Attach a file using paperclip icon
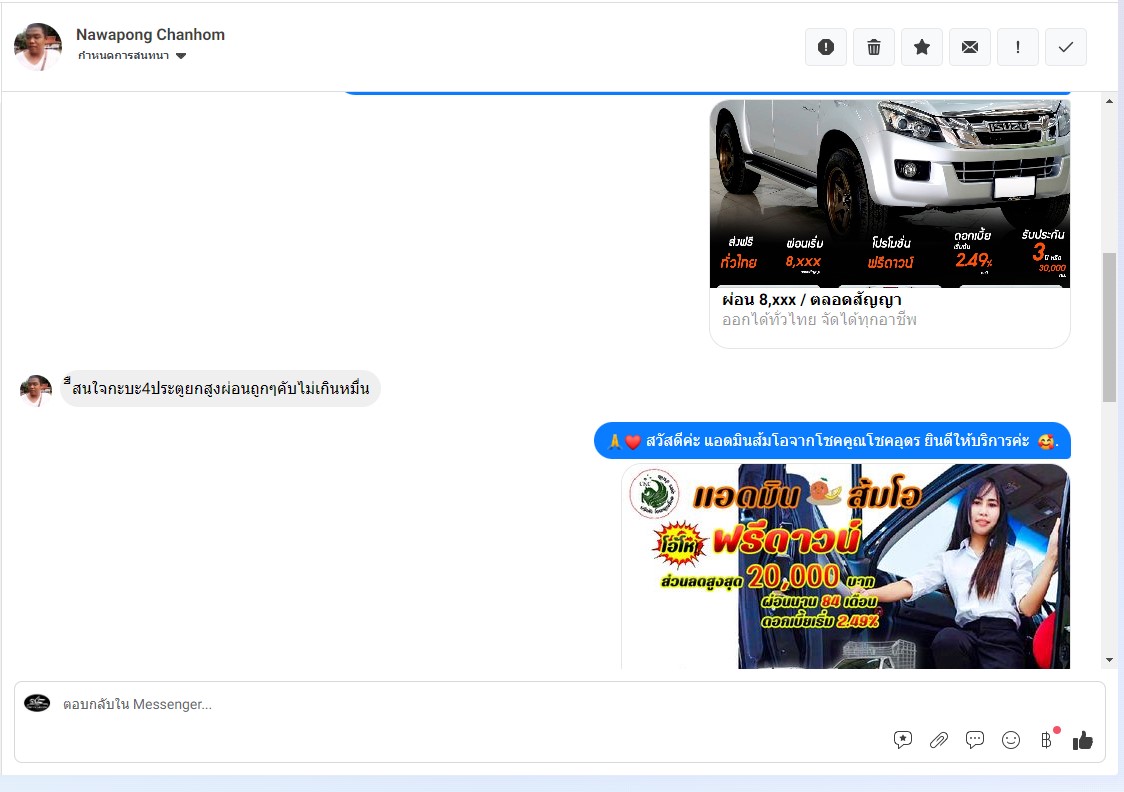The height and width of the screenshot is (792, 1124). [x=939, y=740]
